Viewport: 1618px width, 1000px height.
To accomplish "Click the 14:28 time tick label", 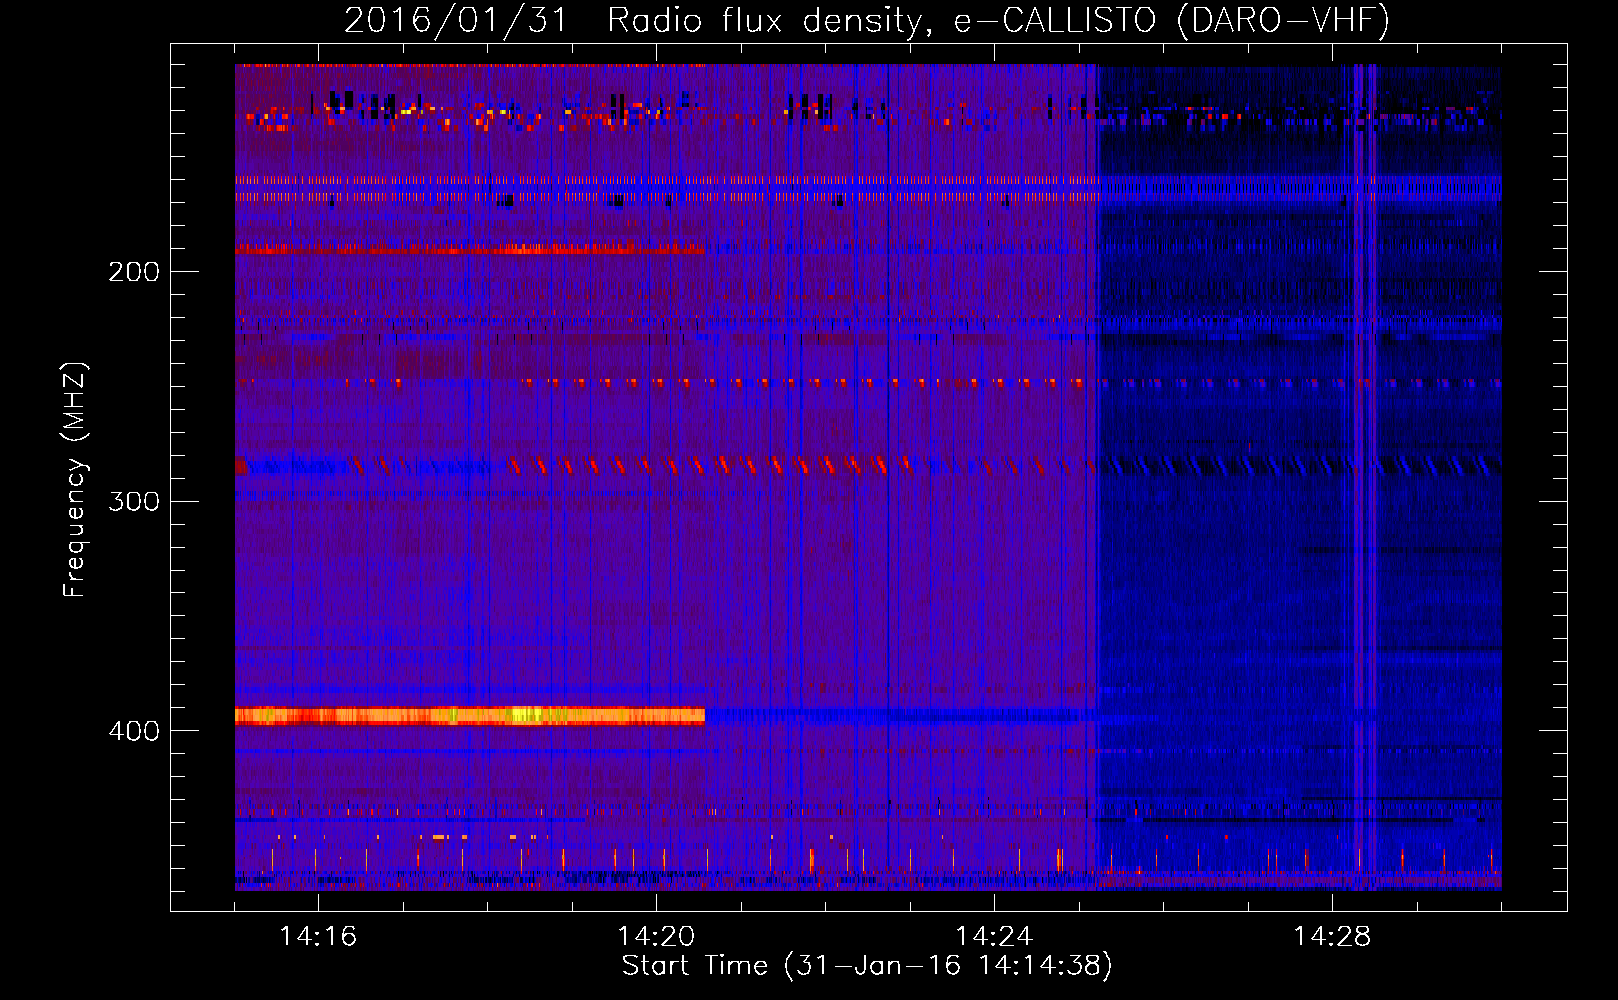I will (1332, 936).
